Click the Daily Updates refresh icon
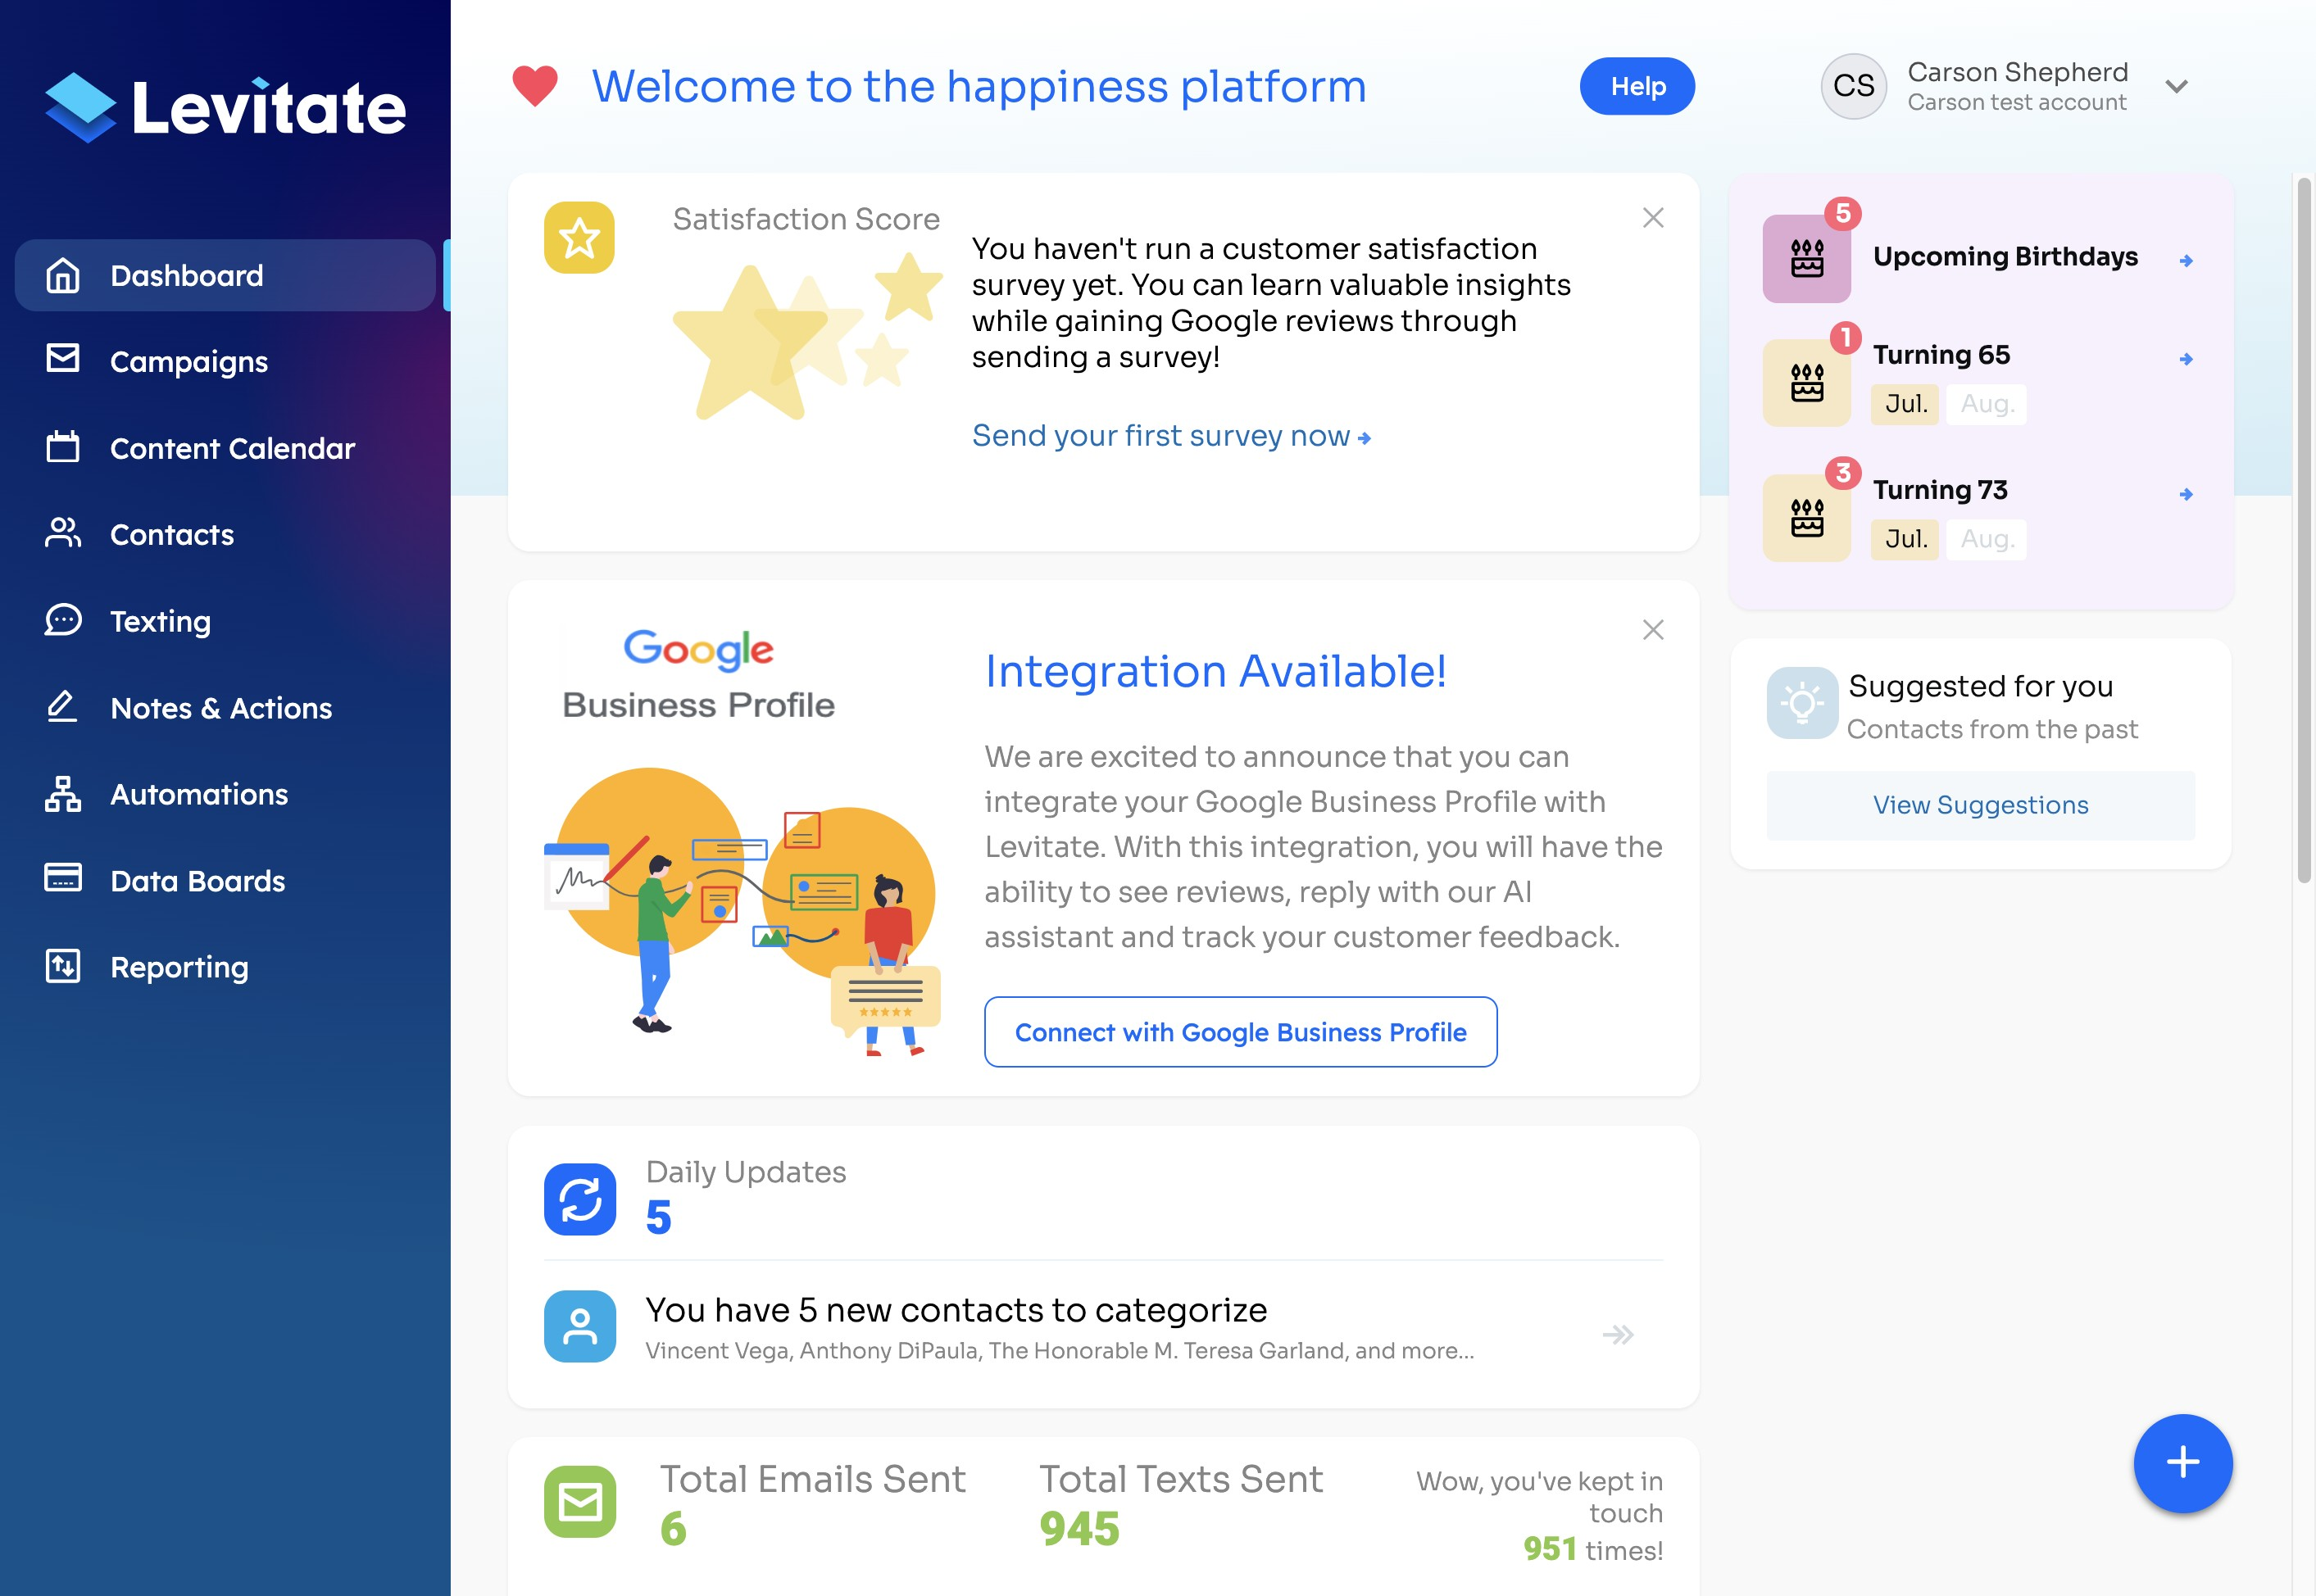The image size is (2316, 1596). (x=580, y=1198)
